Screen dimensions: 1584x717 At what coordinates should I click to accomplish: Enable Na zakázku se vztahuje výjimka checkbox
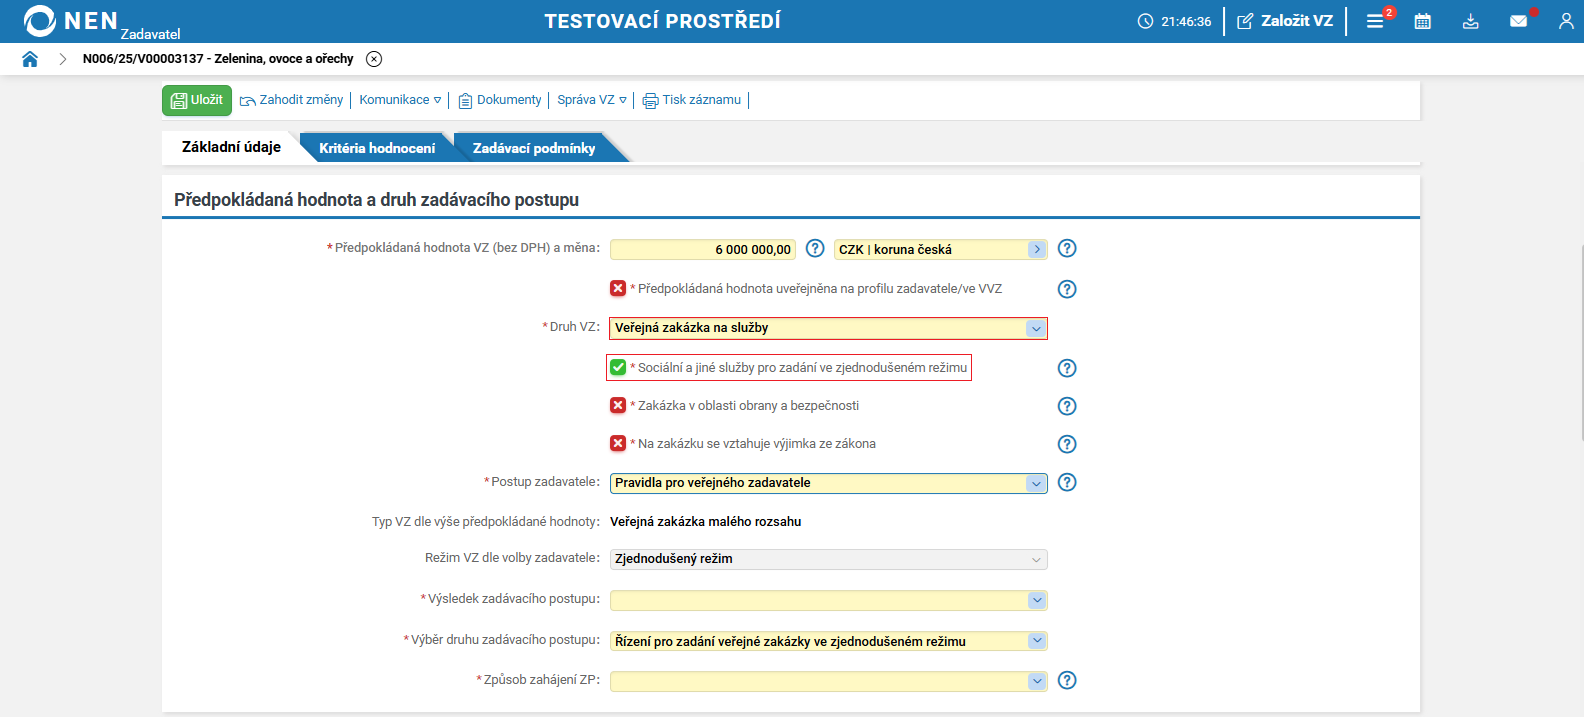click(x=618, y=444)
